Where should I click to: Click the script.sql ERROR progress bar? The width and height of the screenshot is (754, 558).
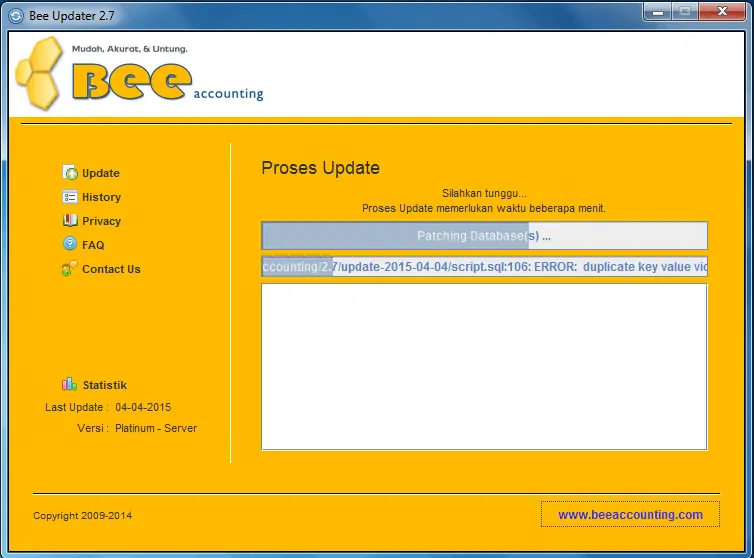point(484,266)
